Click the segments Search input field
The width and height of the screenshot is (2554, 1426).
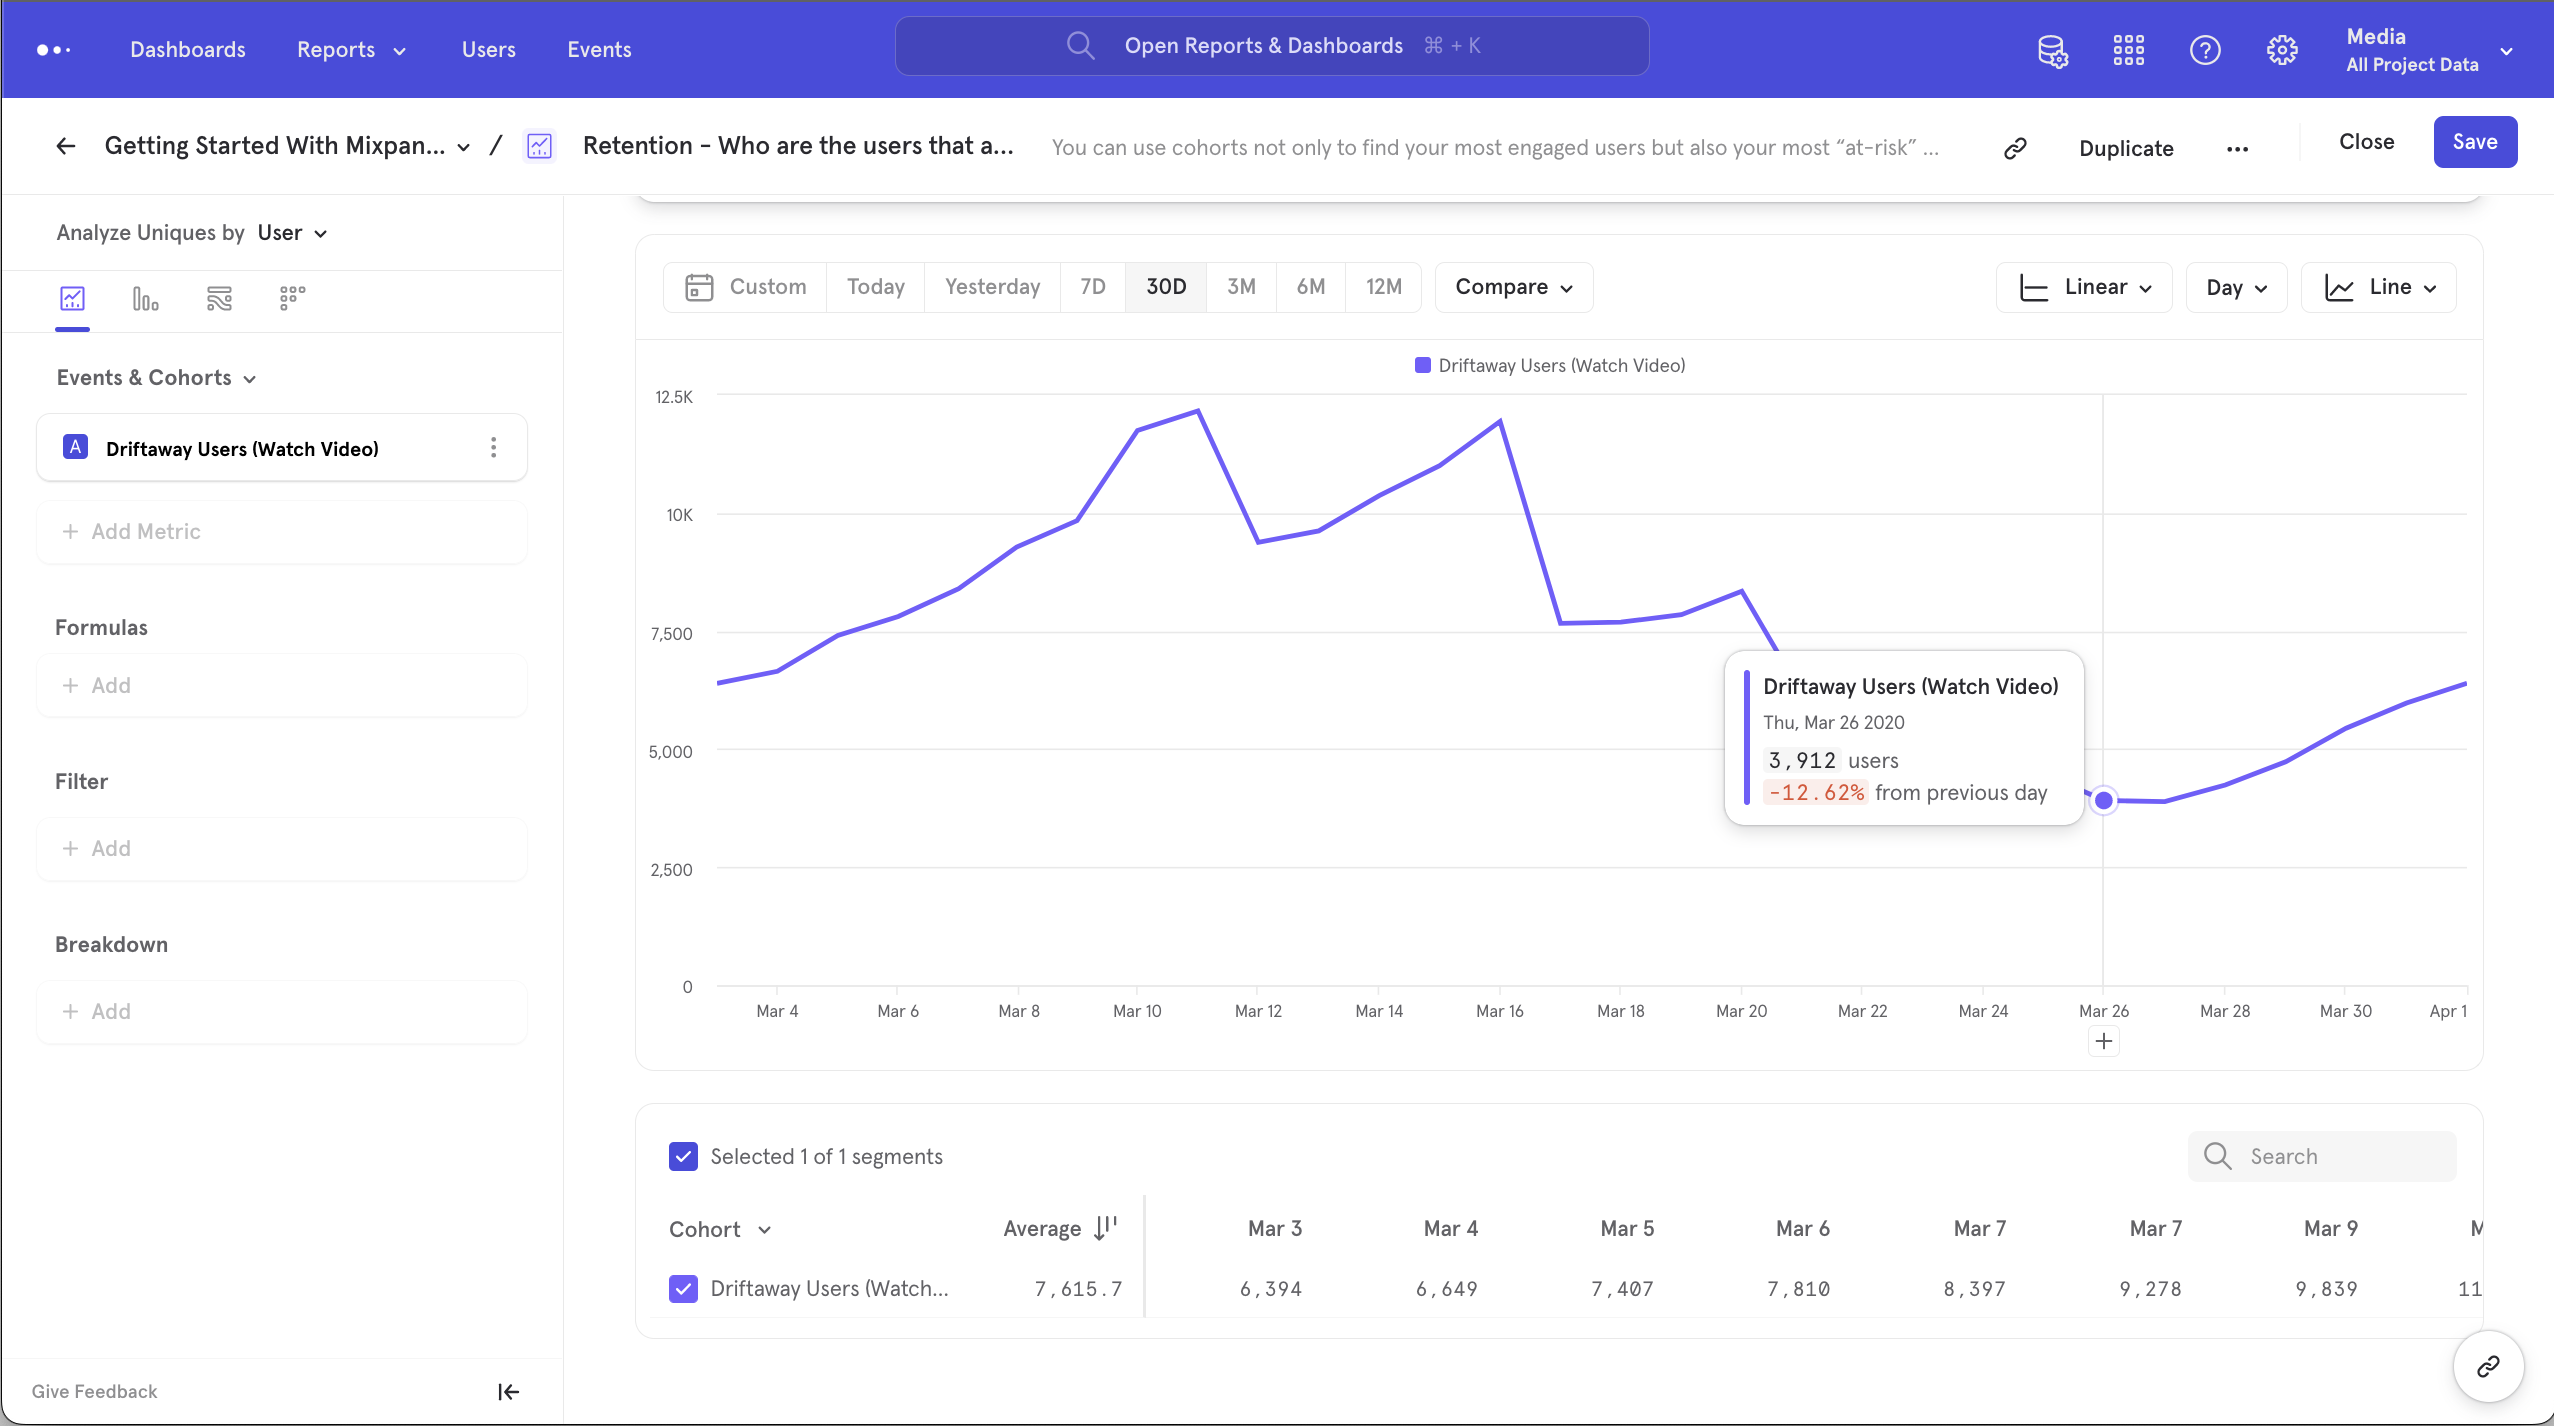tap(2322, 1156)
